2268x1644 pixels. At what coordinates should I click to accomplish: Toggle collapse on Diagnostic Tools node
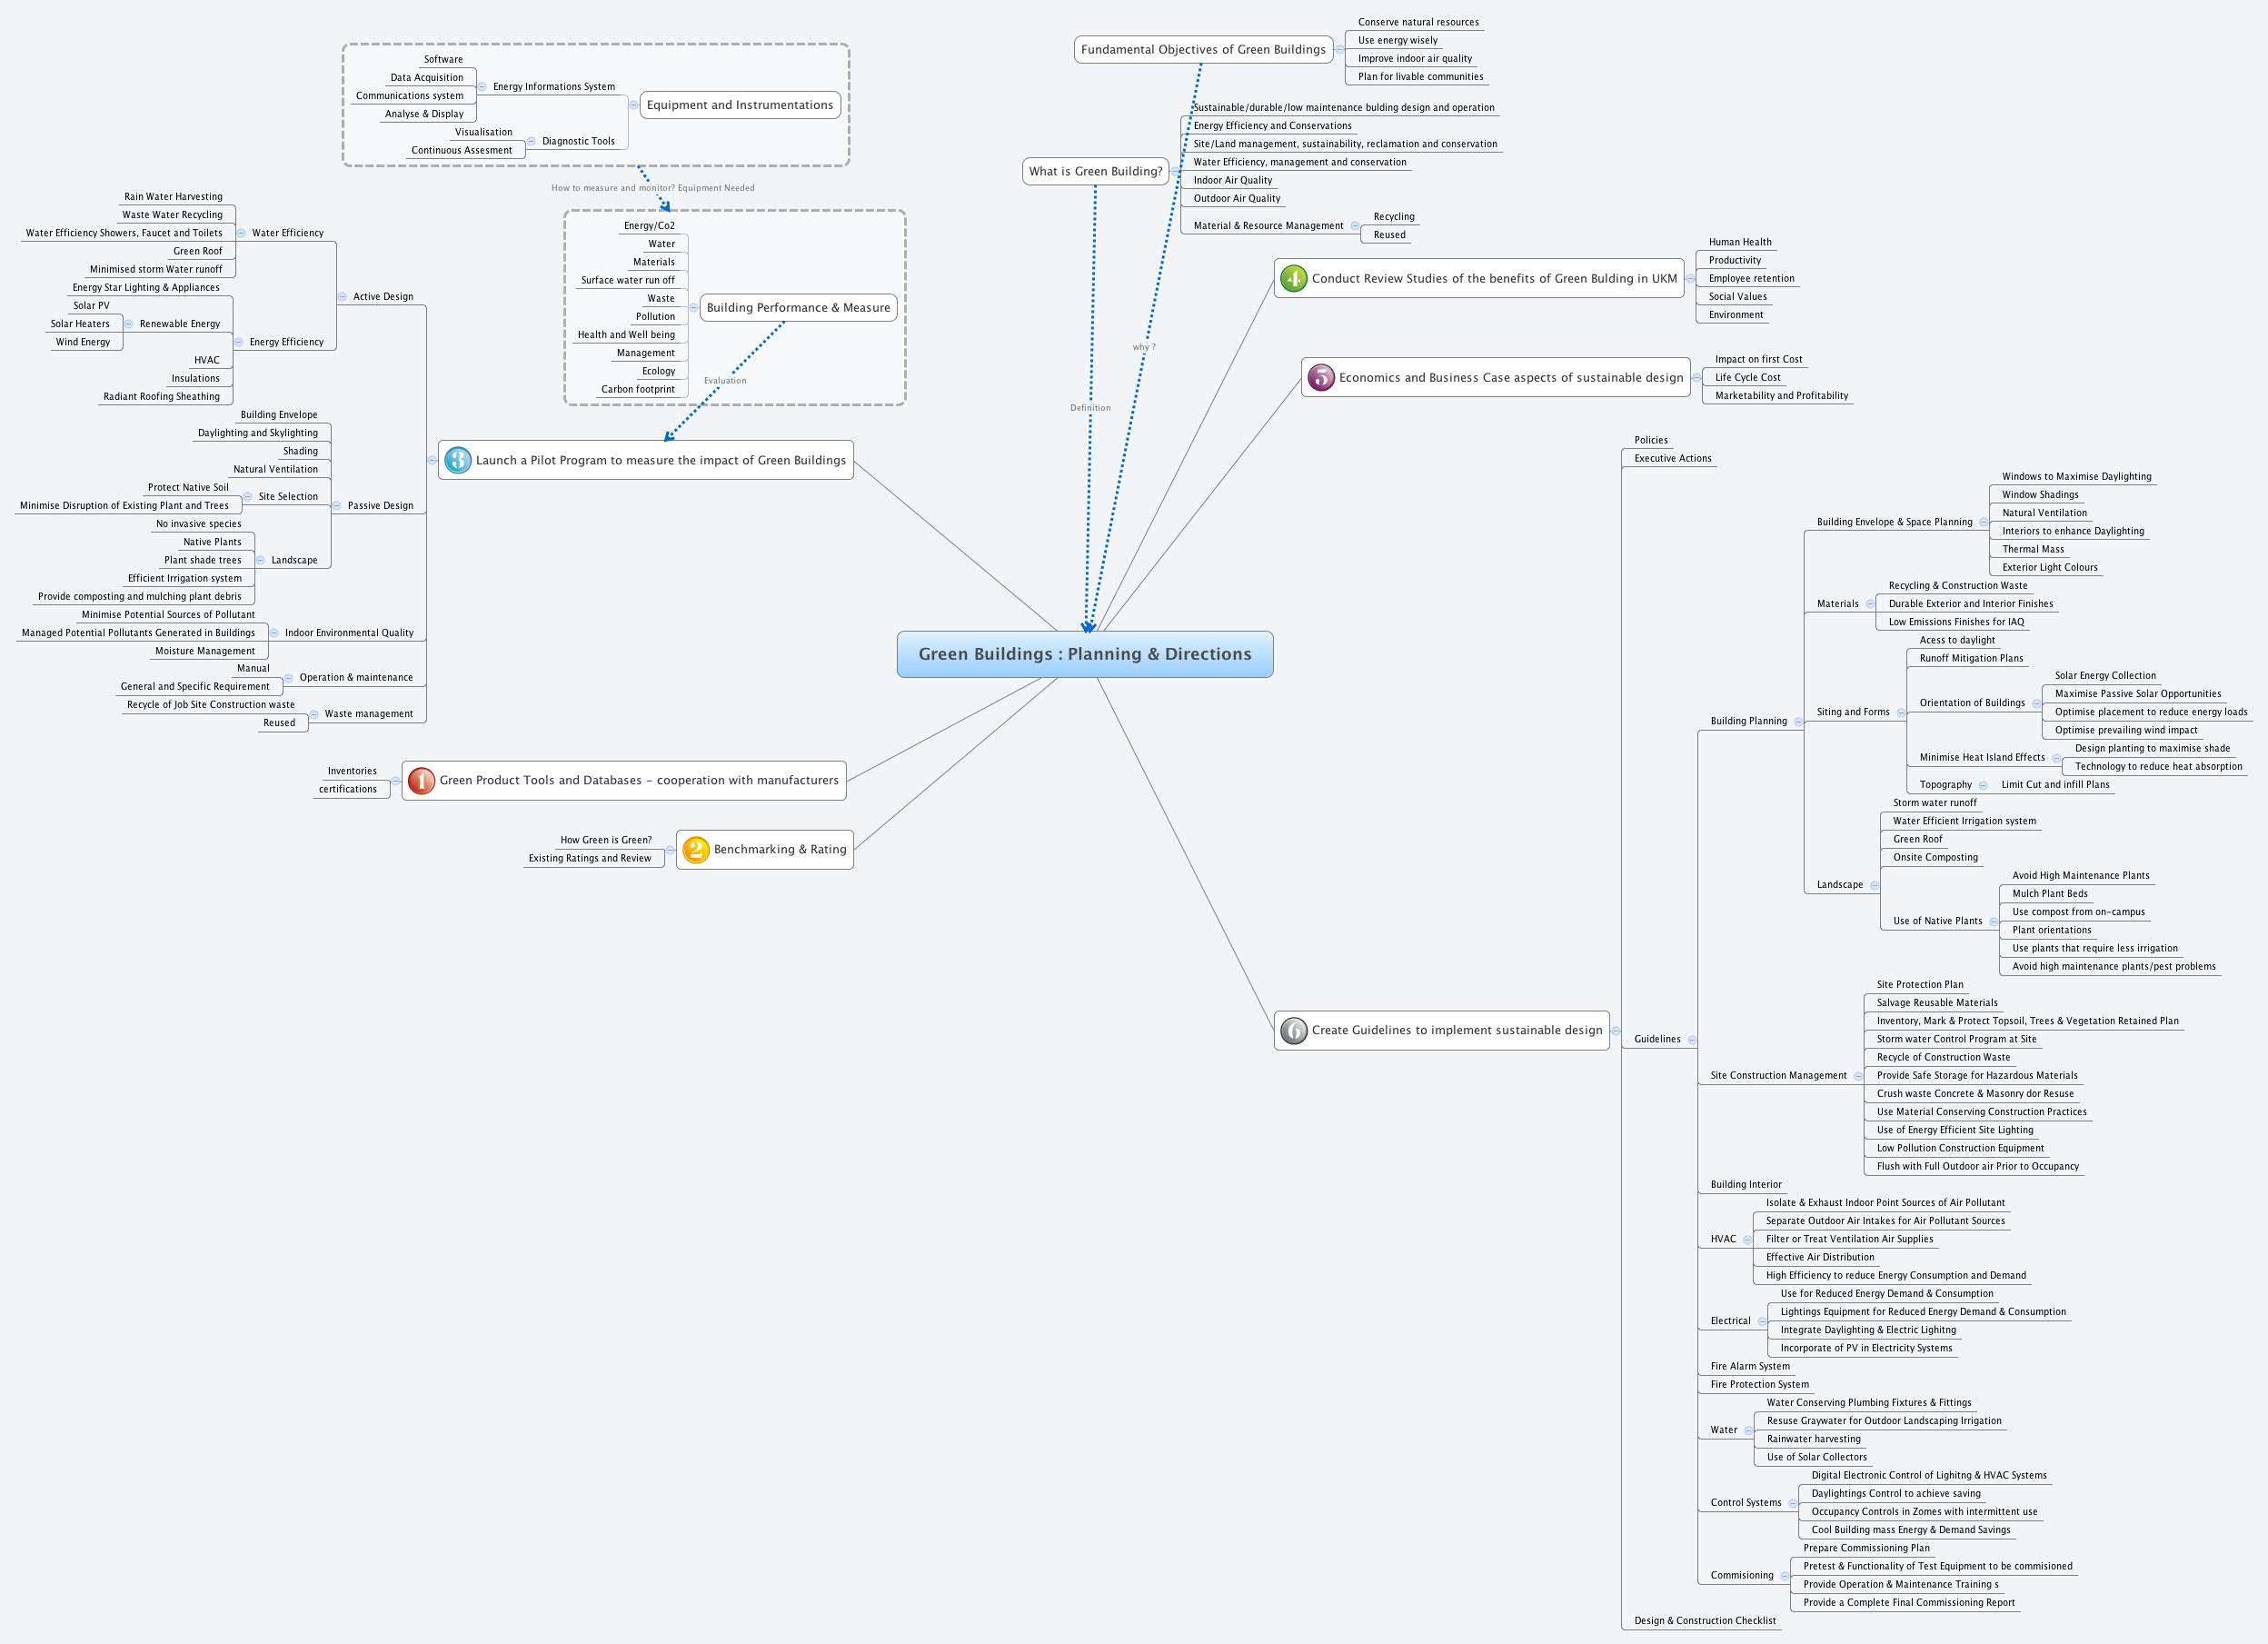tap(530, 141)
